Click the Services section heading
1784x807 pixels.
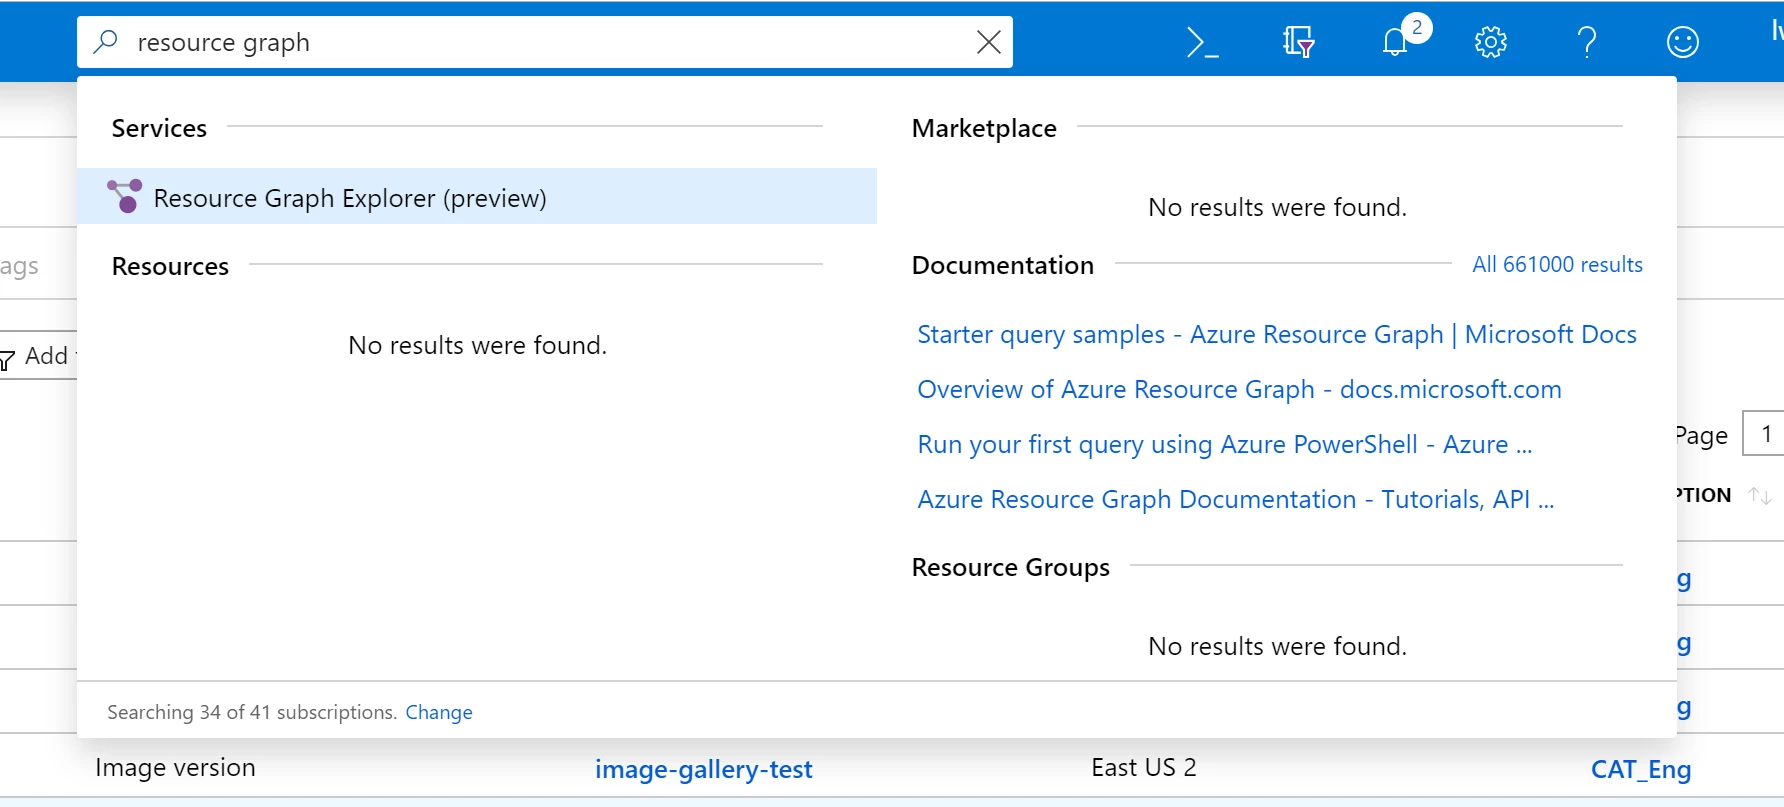(x=159, y=128)
